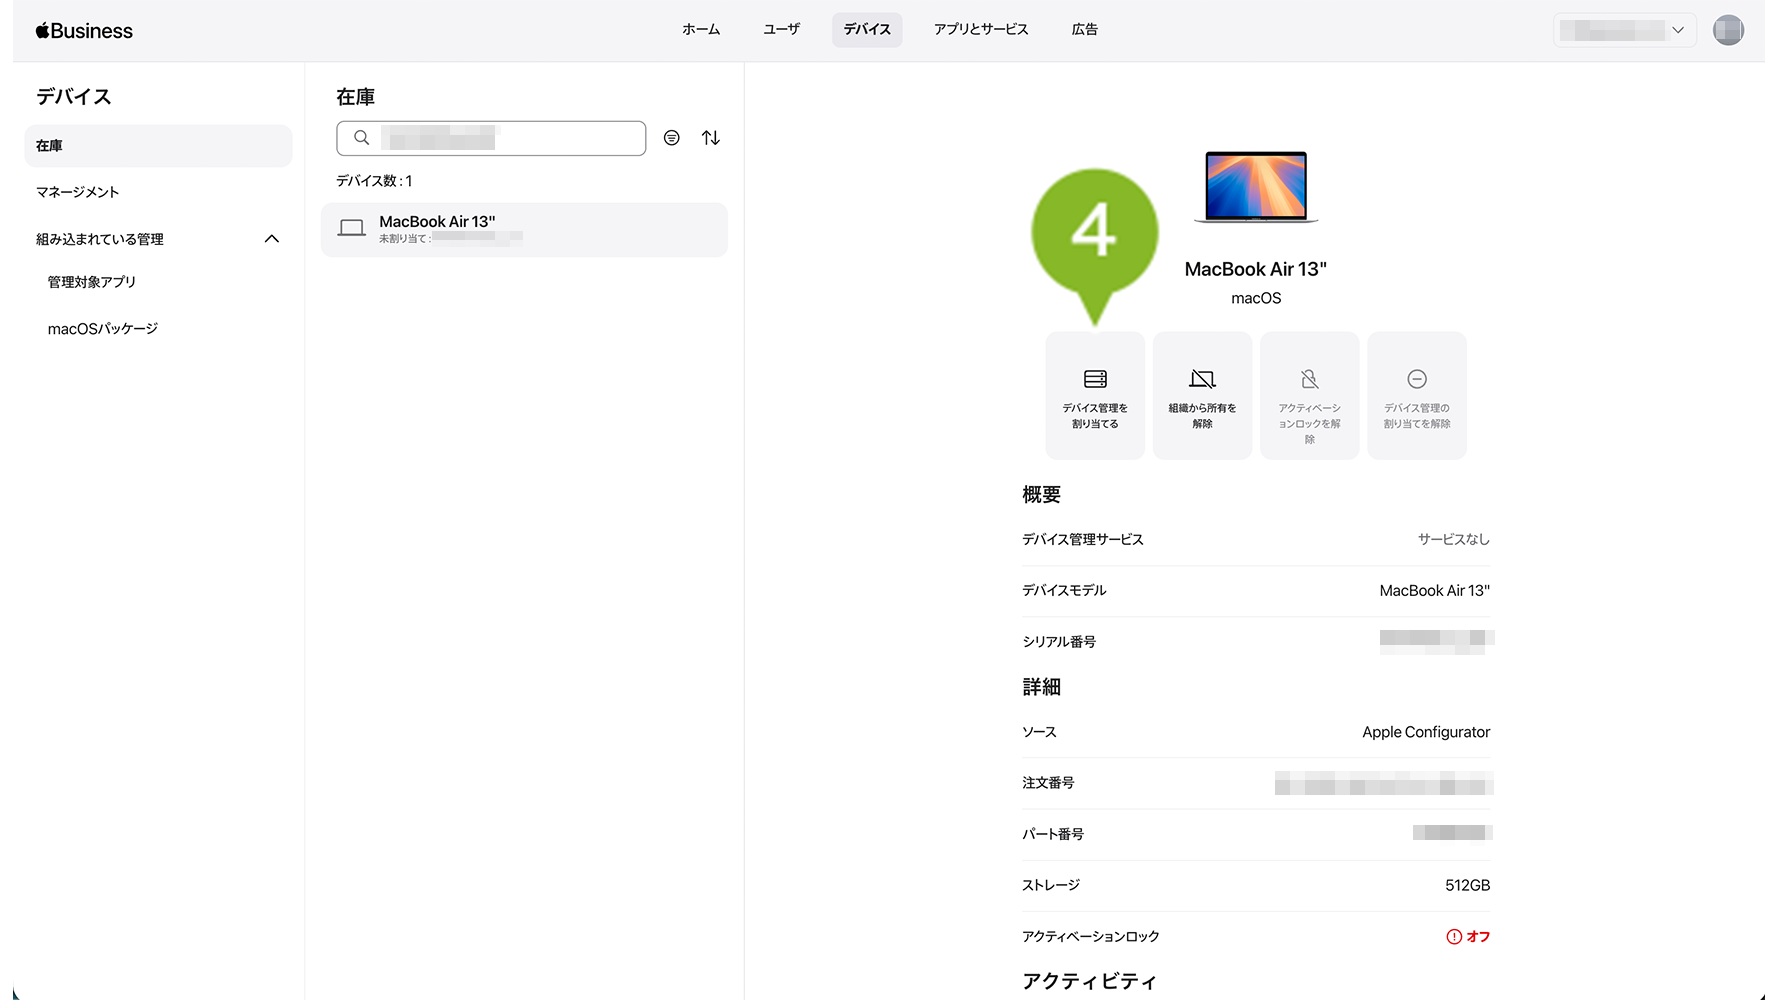Image resolution: width=1778 pixels, height=1000 pixels.
Task: Open the ホーム tab
Action: [x=701, y=30]
